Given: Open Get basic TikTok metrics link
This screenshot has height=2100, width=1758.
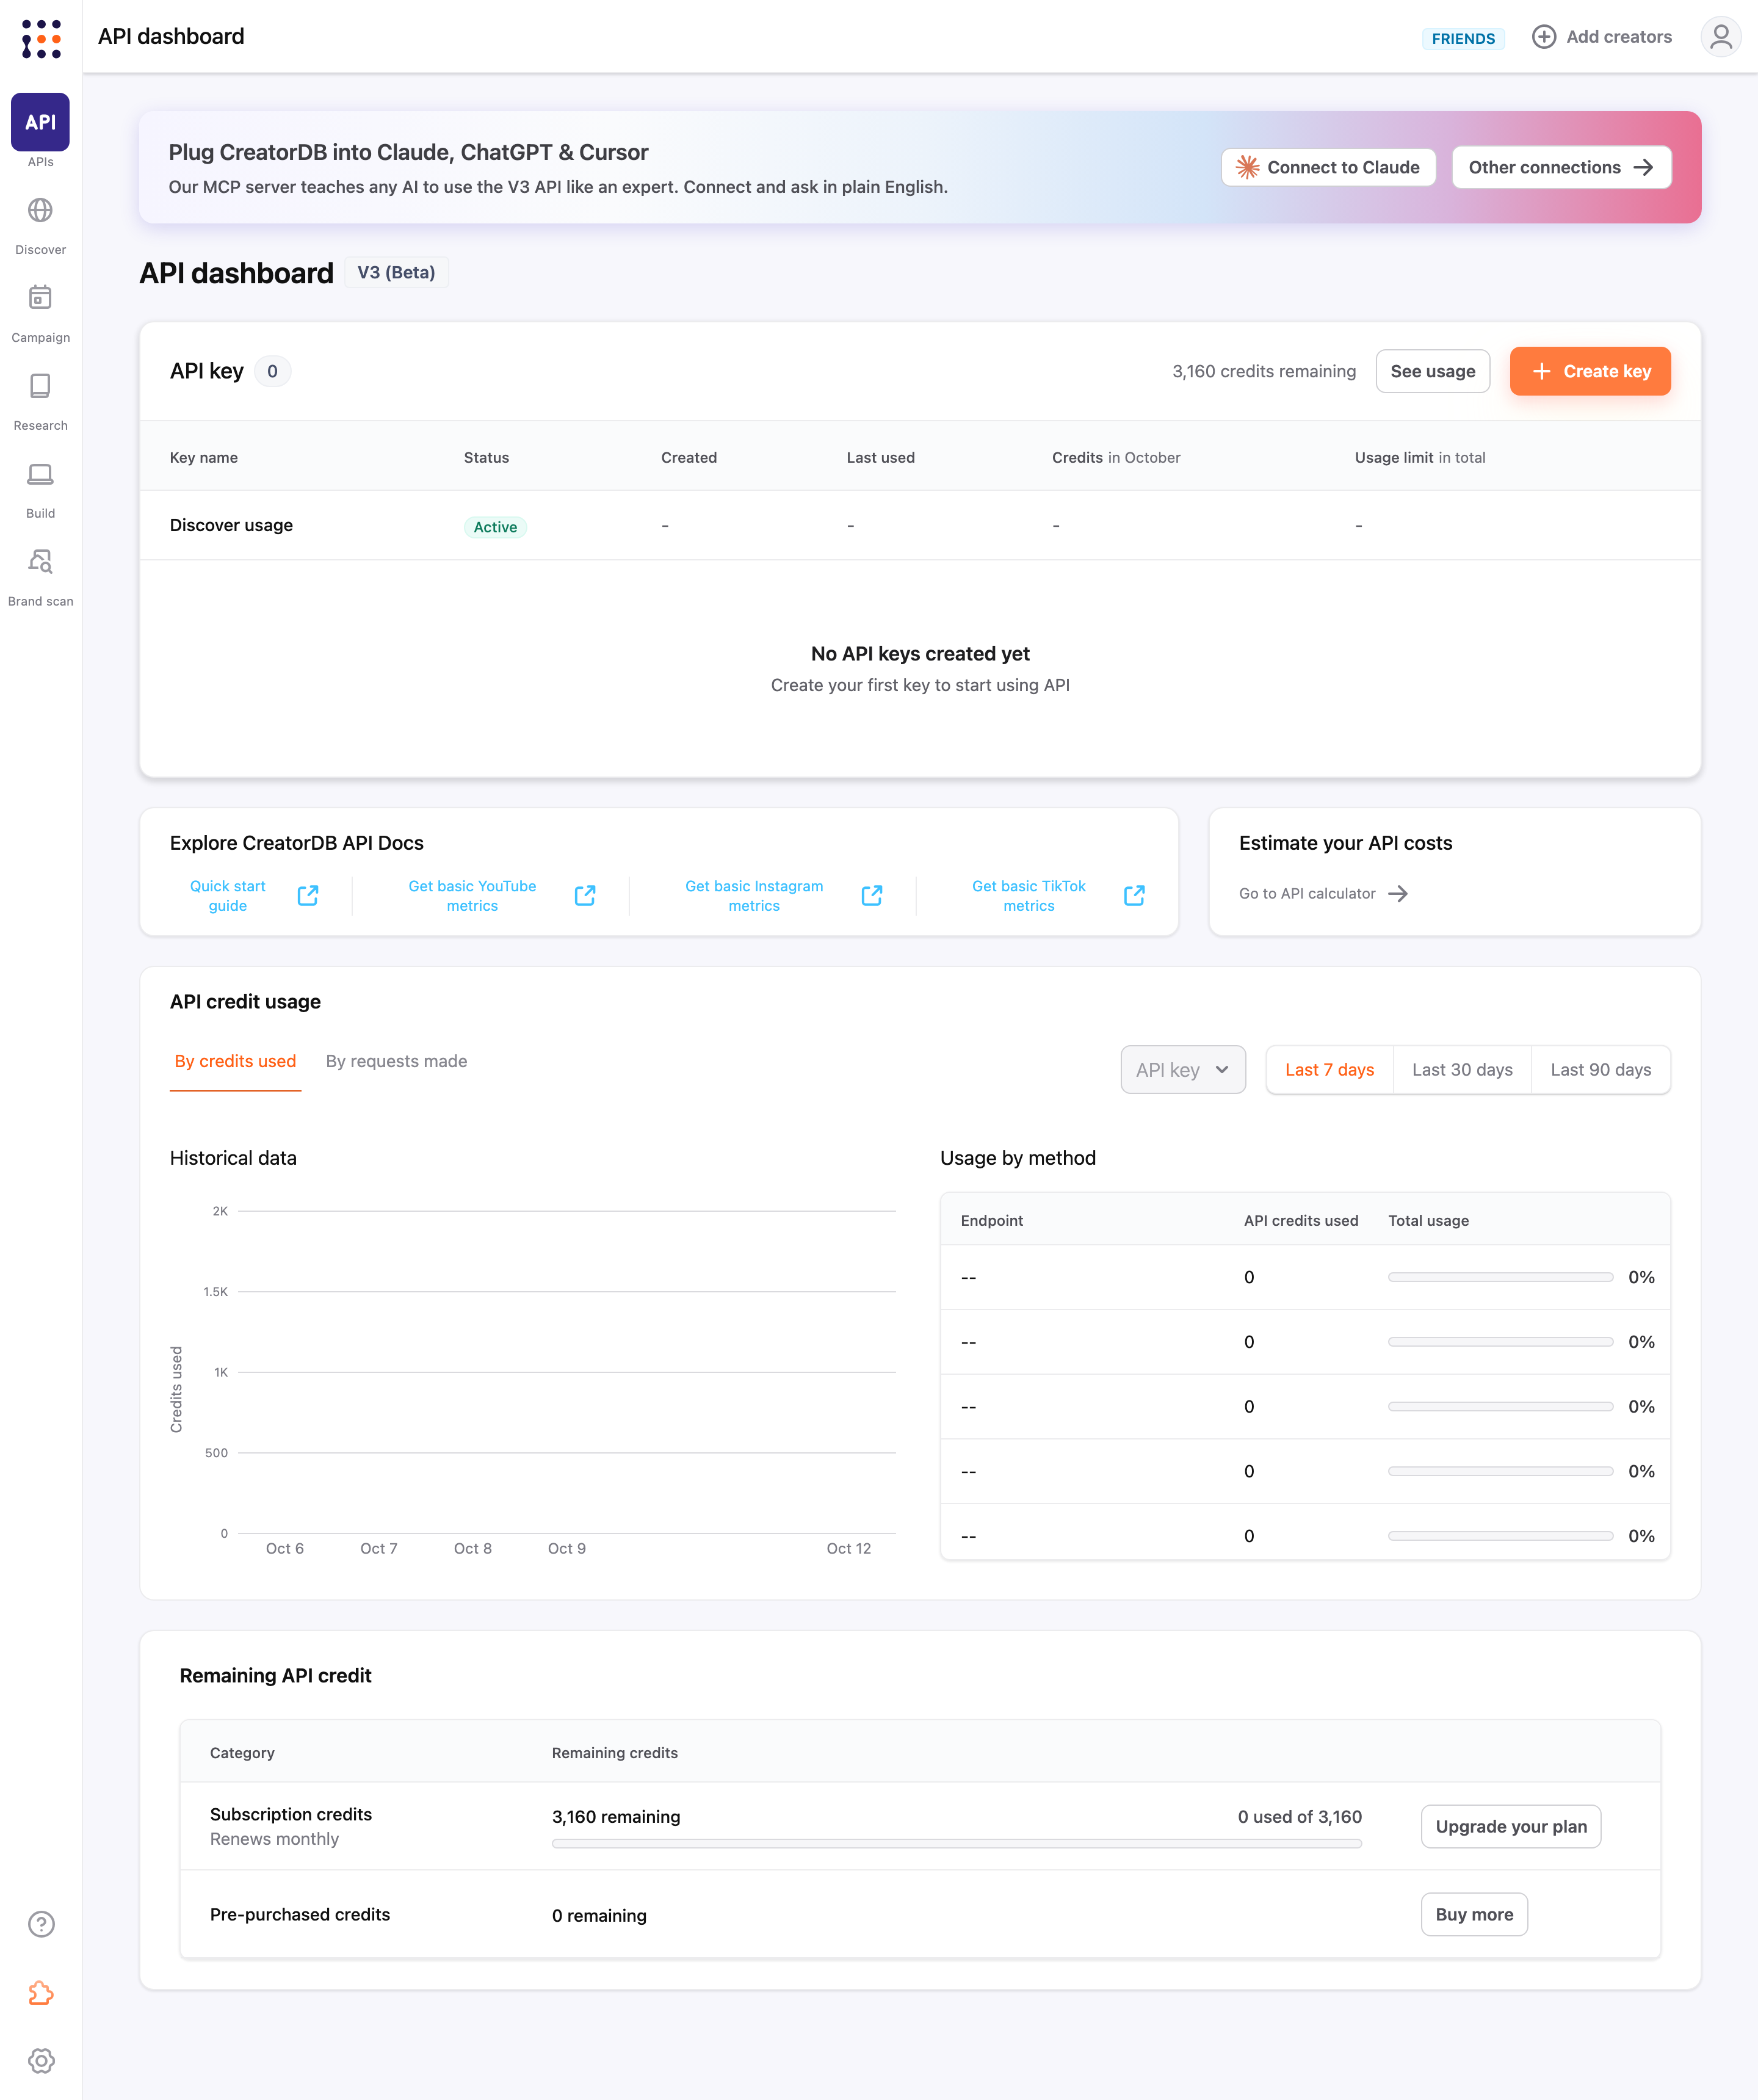Looking at the screenshot, I should point(1028,895).
